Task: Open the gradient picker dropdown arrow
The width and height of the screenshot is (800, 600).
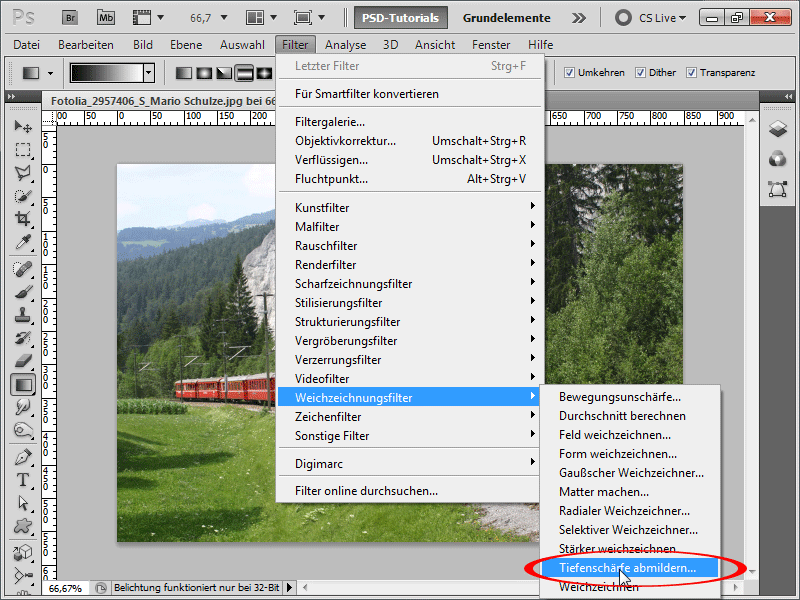Action: [148, 73]
